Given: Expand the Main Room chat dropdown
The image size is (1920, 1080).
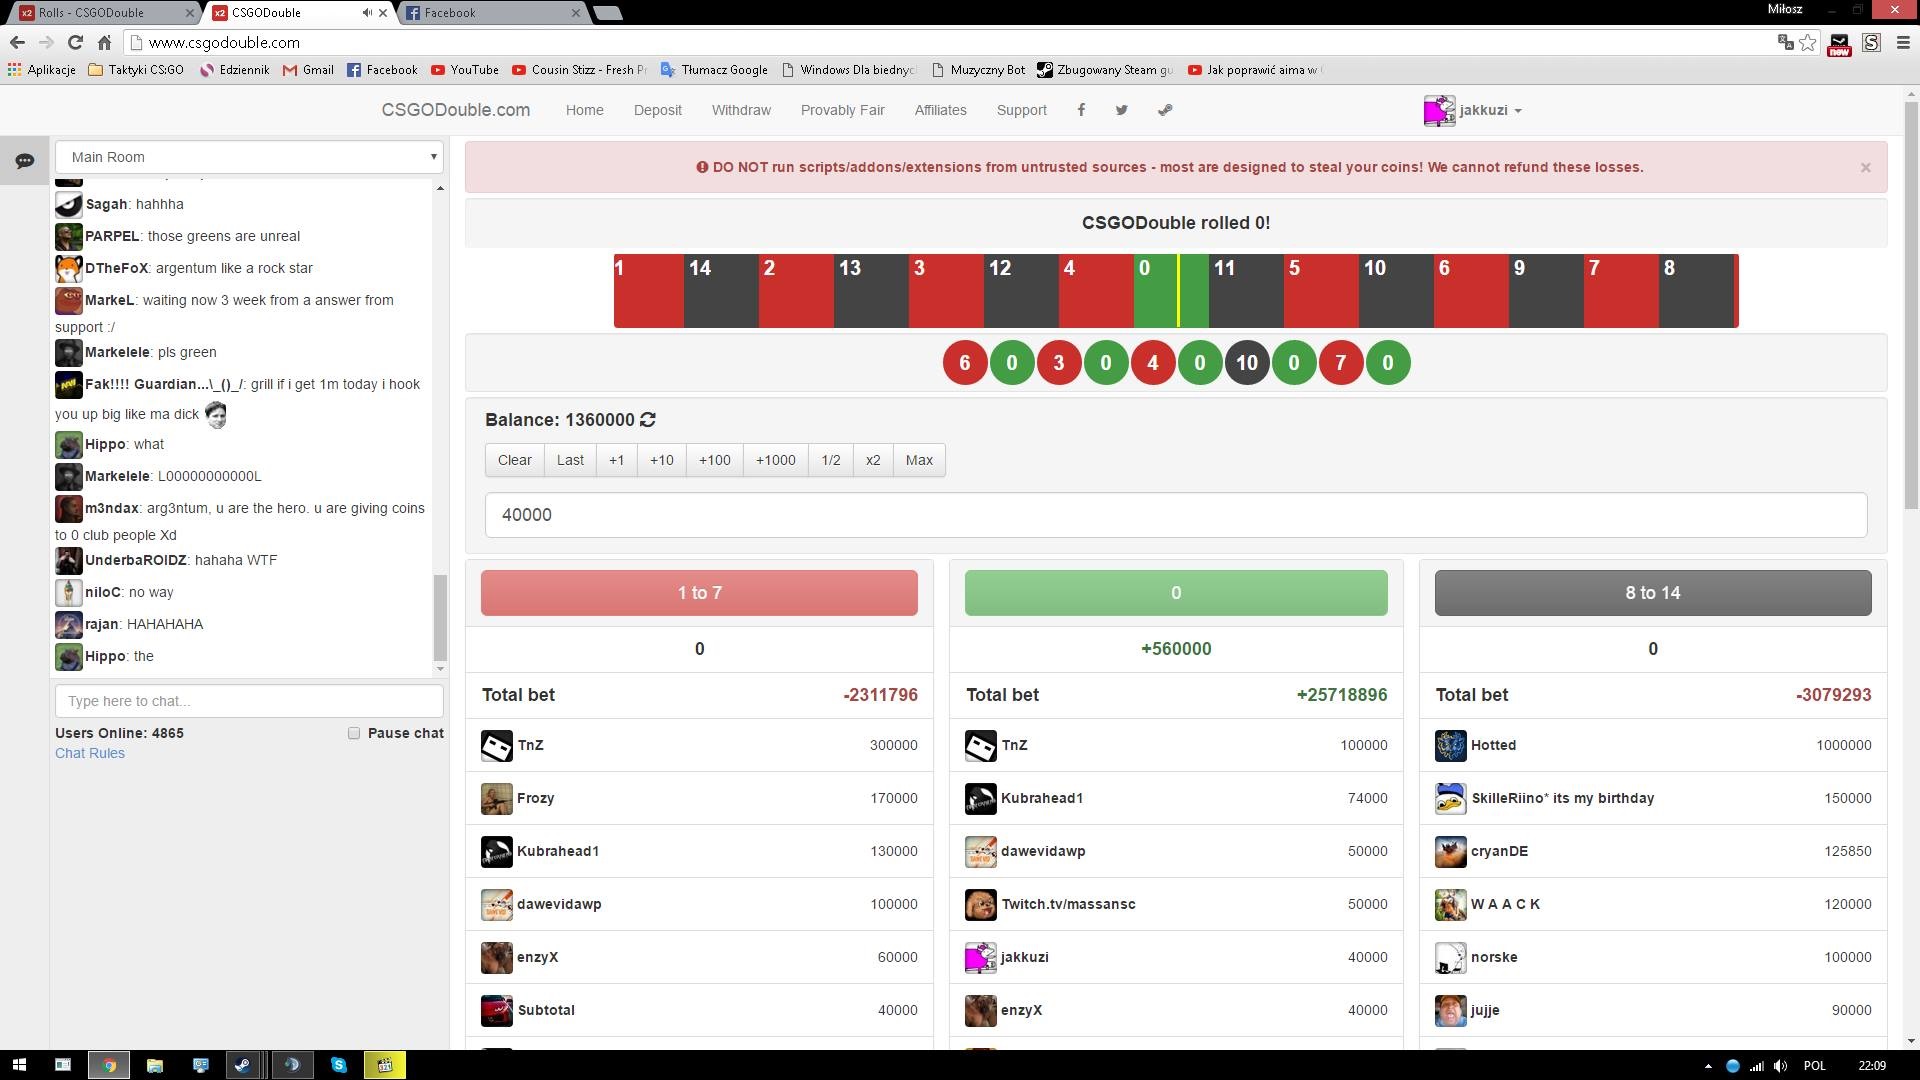Looking at the screenshot, I should point(248,157).
